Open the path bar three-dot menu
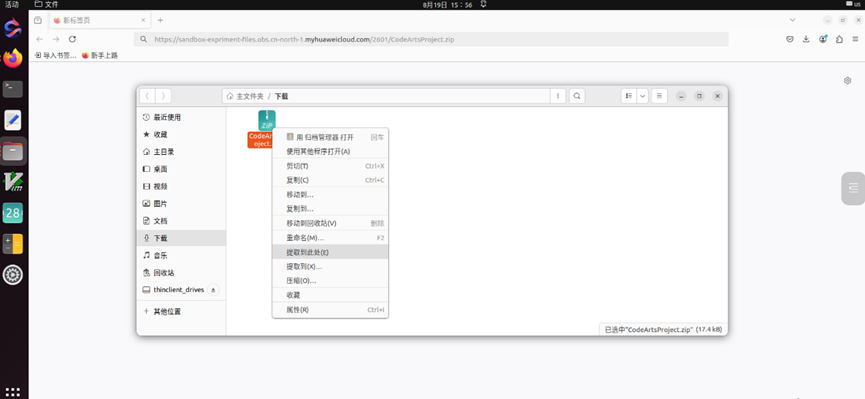This screenshot has height=399, width=865. pyautogui.click(x=558, y=96)
